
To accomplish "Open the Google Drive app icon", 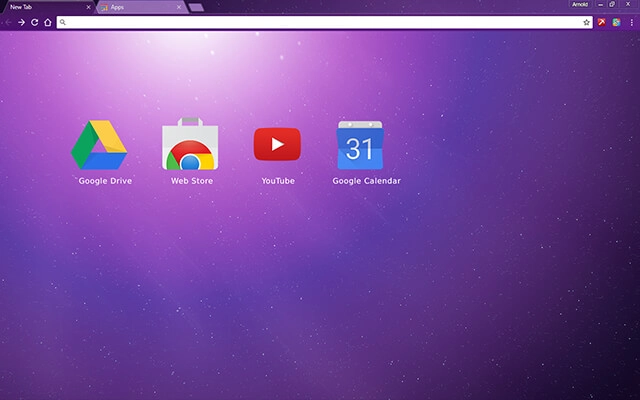I will (x=99, y=145).
